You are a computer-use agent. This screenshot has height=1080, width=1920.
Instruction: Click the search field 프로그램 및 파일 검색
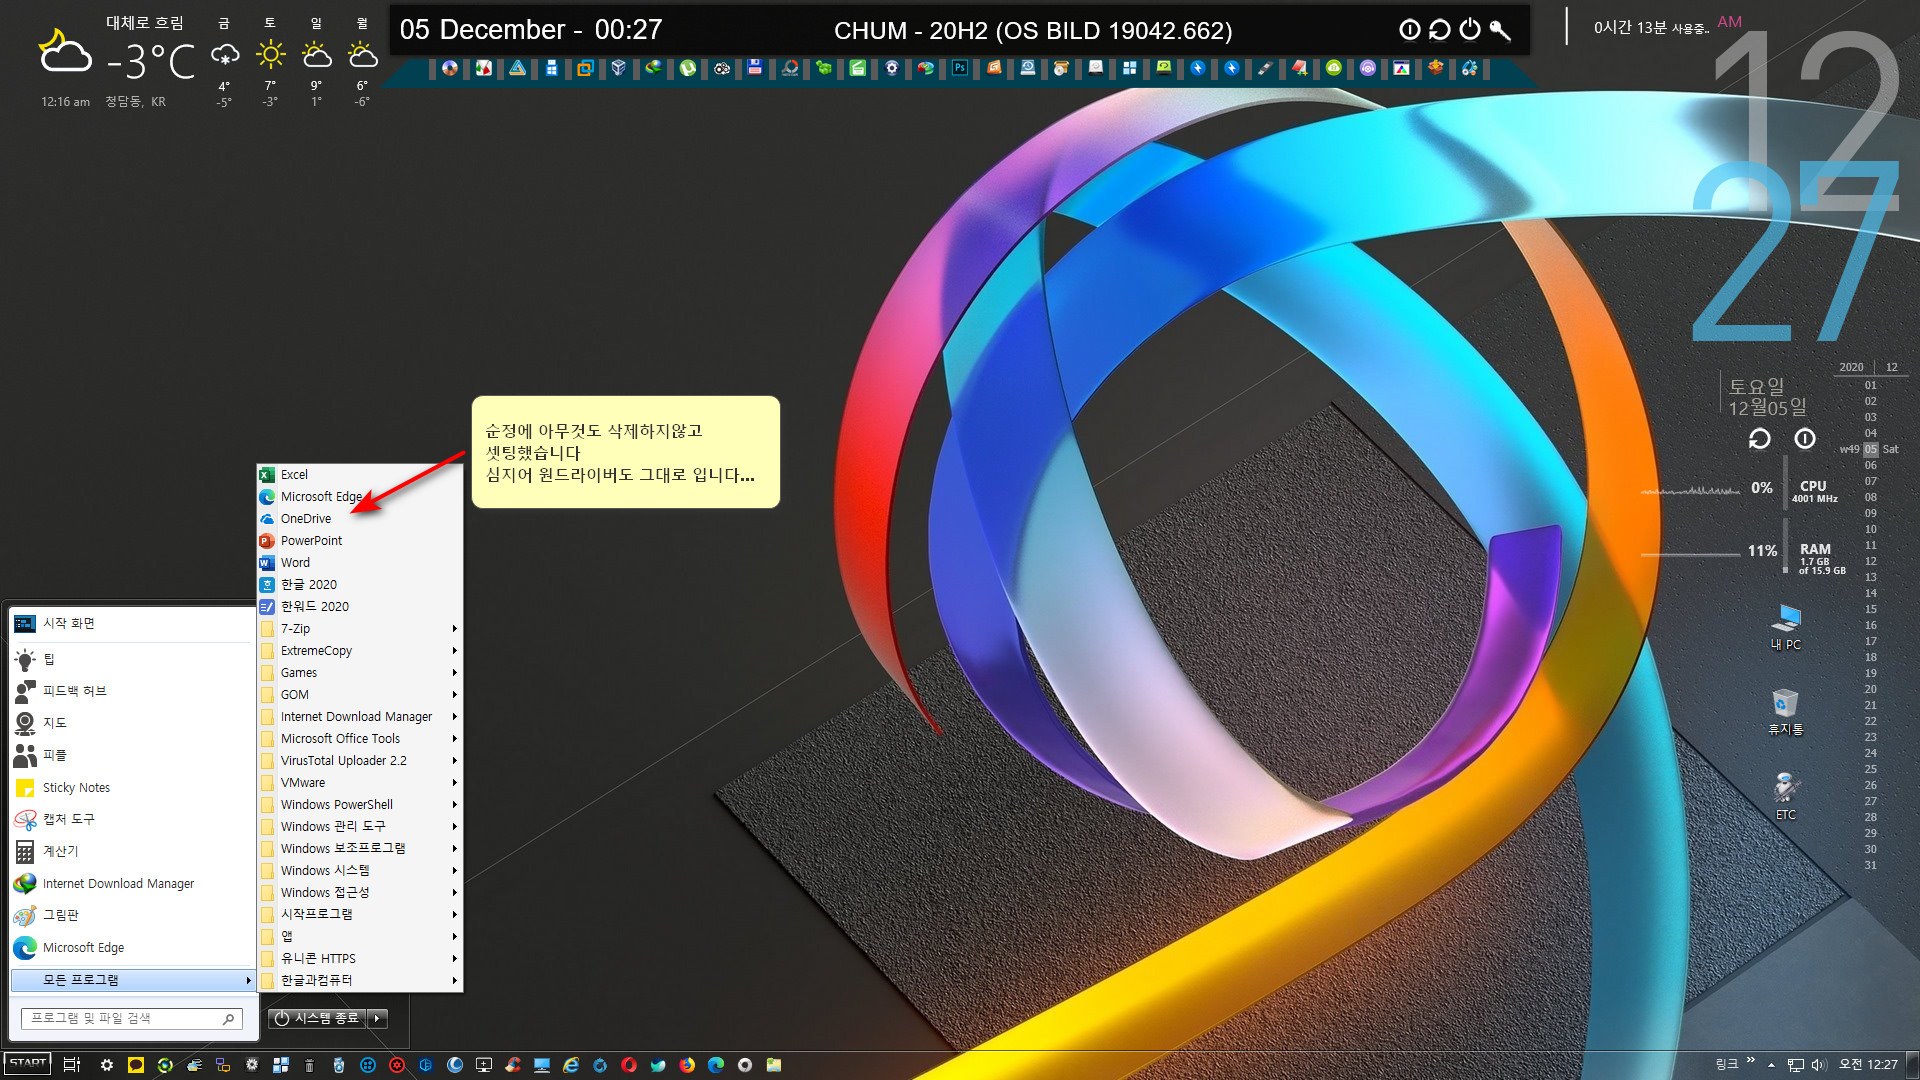tap(132, 1018)
